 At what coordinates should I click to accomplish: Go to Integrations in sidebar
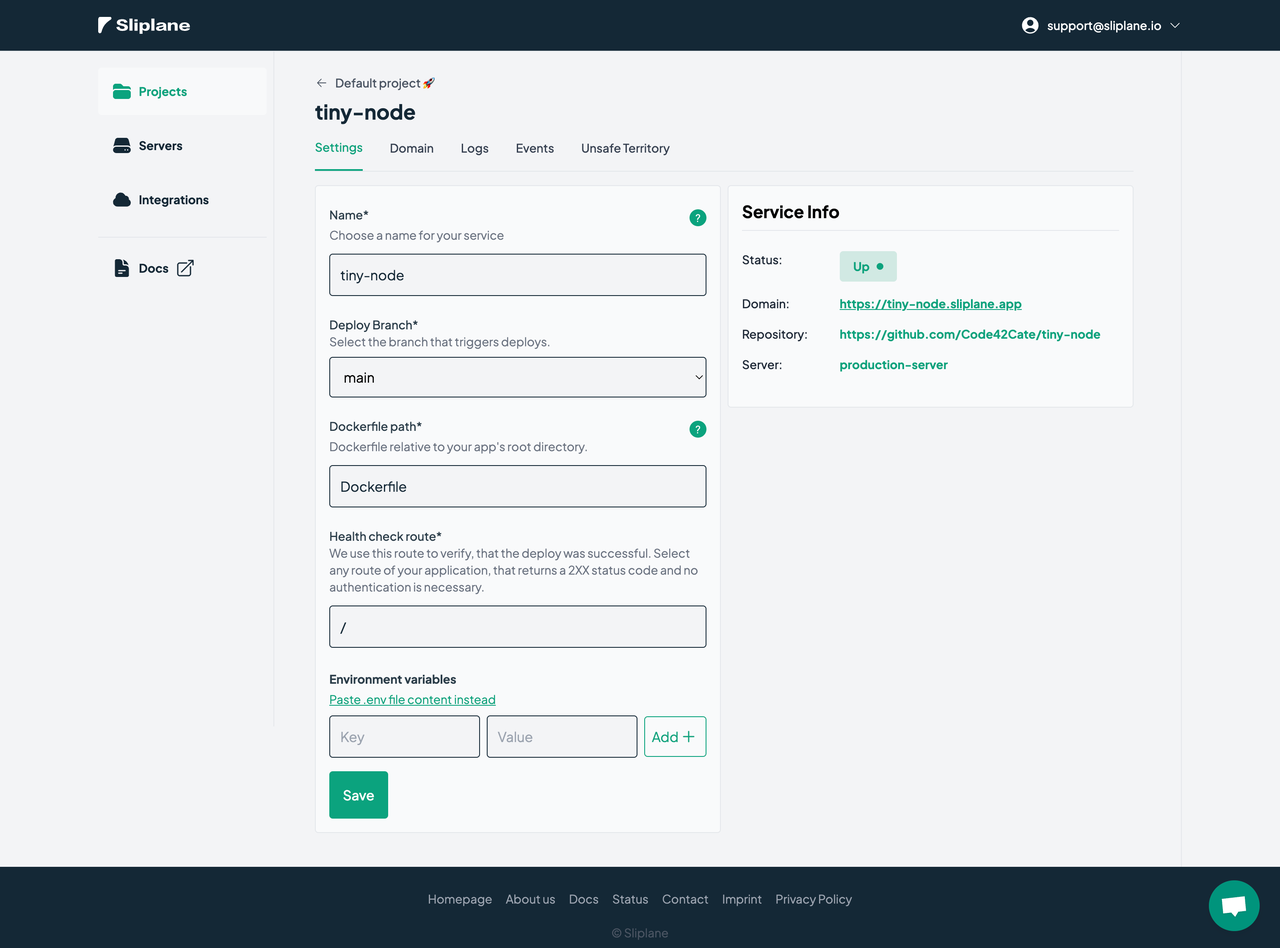[x=182, y=200]
